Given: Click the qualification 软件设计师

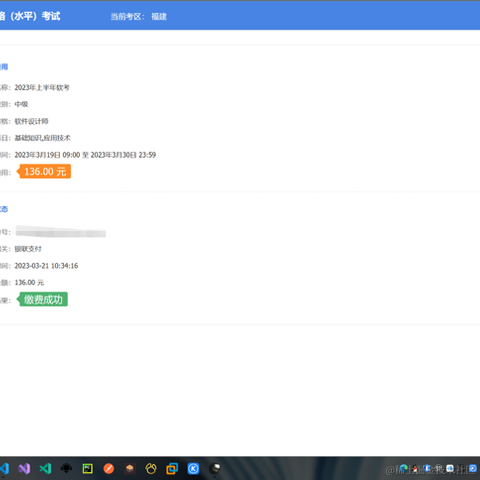Looking at the screenshot, I should tap(31, 121).
